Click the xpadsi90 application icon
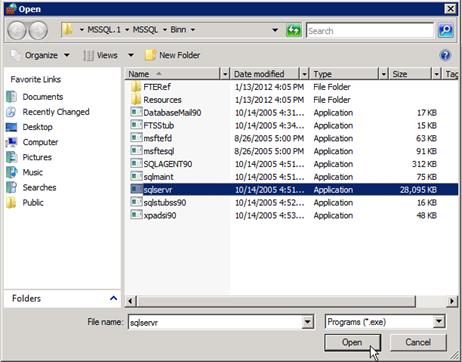This screenshot has width=462, height=362. point(136,215)
